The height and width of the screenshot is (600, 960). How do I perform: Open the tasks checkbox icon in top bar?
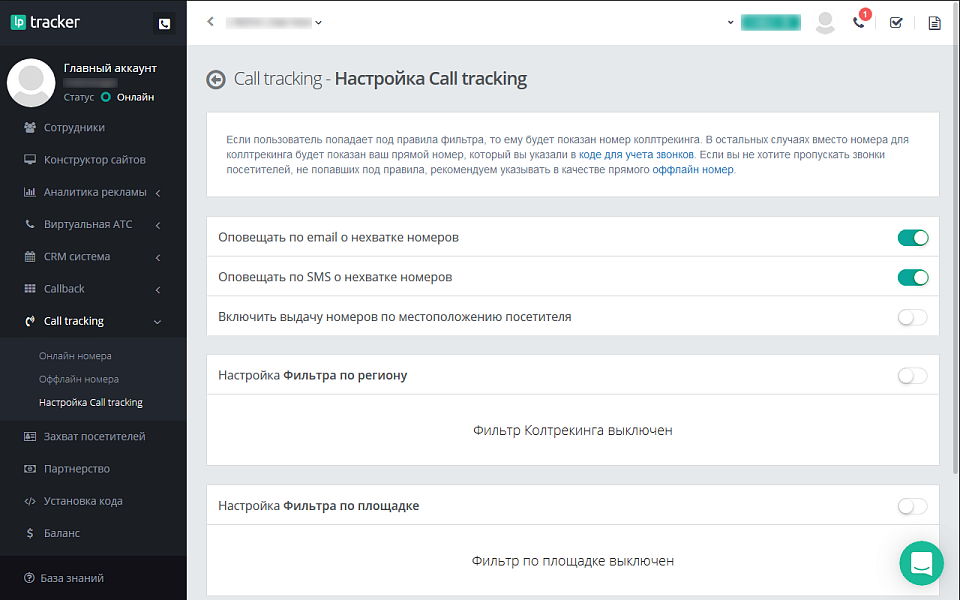pyautogui.click(x=896, y=22)
